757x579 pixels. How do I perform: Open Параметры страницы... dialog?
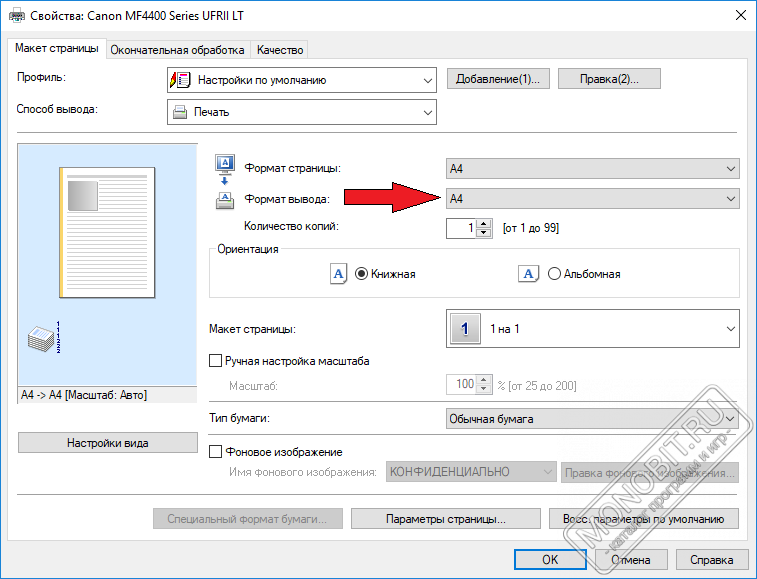point(446,519)
